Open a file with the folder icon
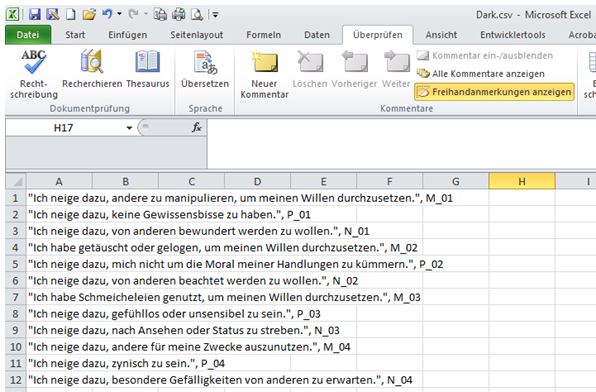Screen dimensions: 596x392 click(x=89, y=15)
